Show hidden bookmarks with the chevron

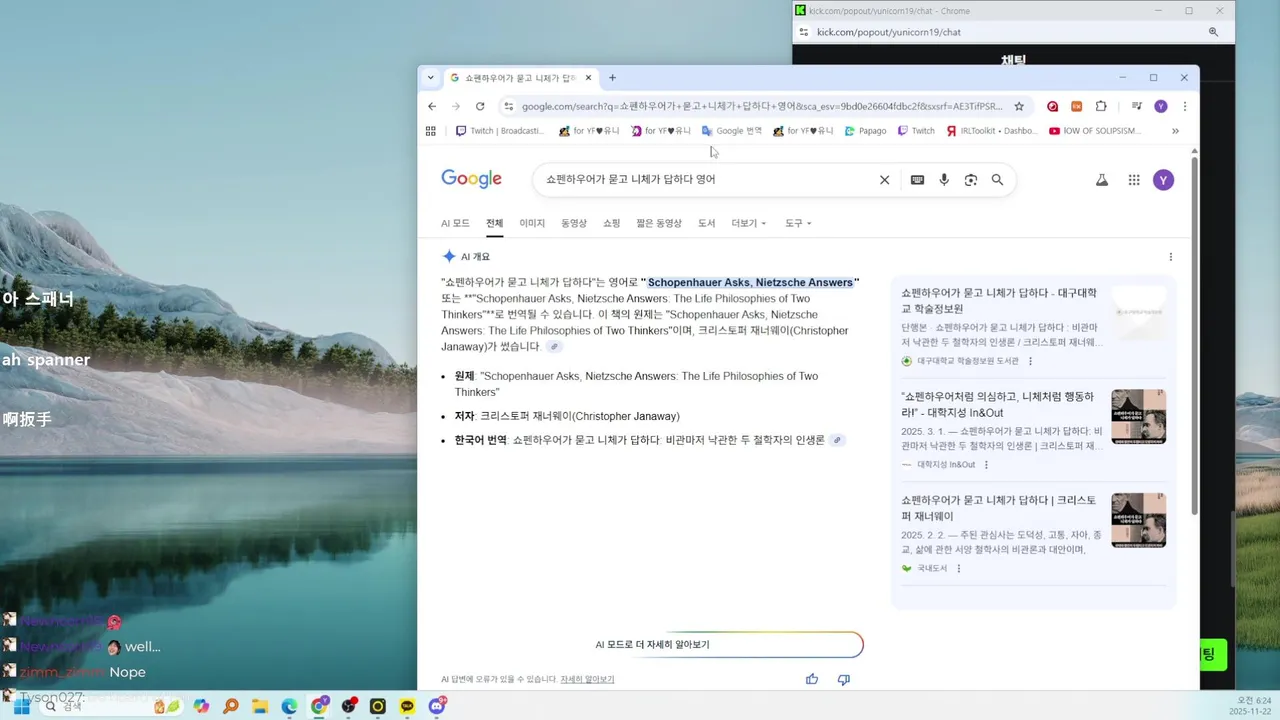coord(1175,131)
